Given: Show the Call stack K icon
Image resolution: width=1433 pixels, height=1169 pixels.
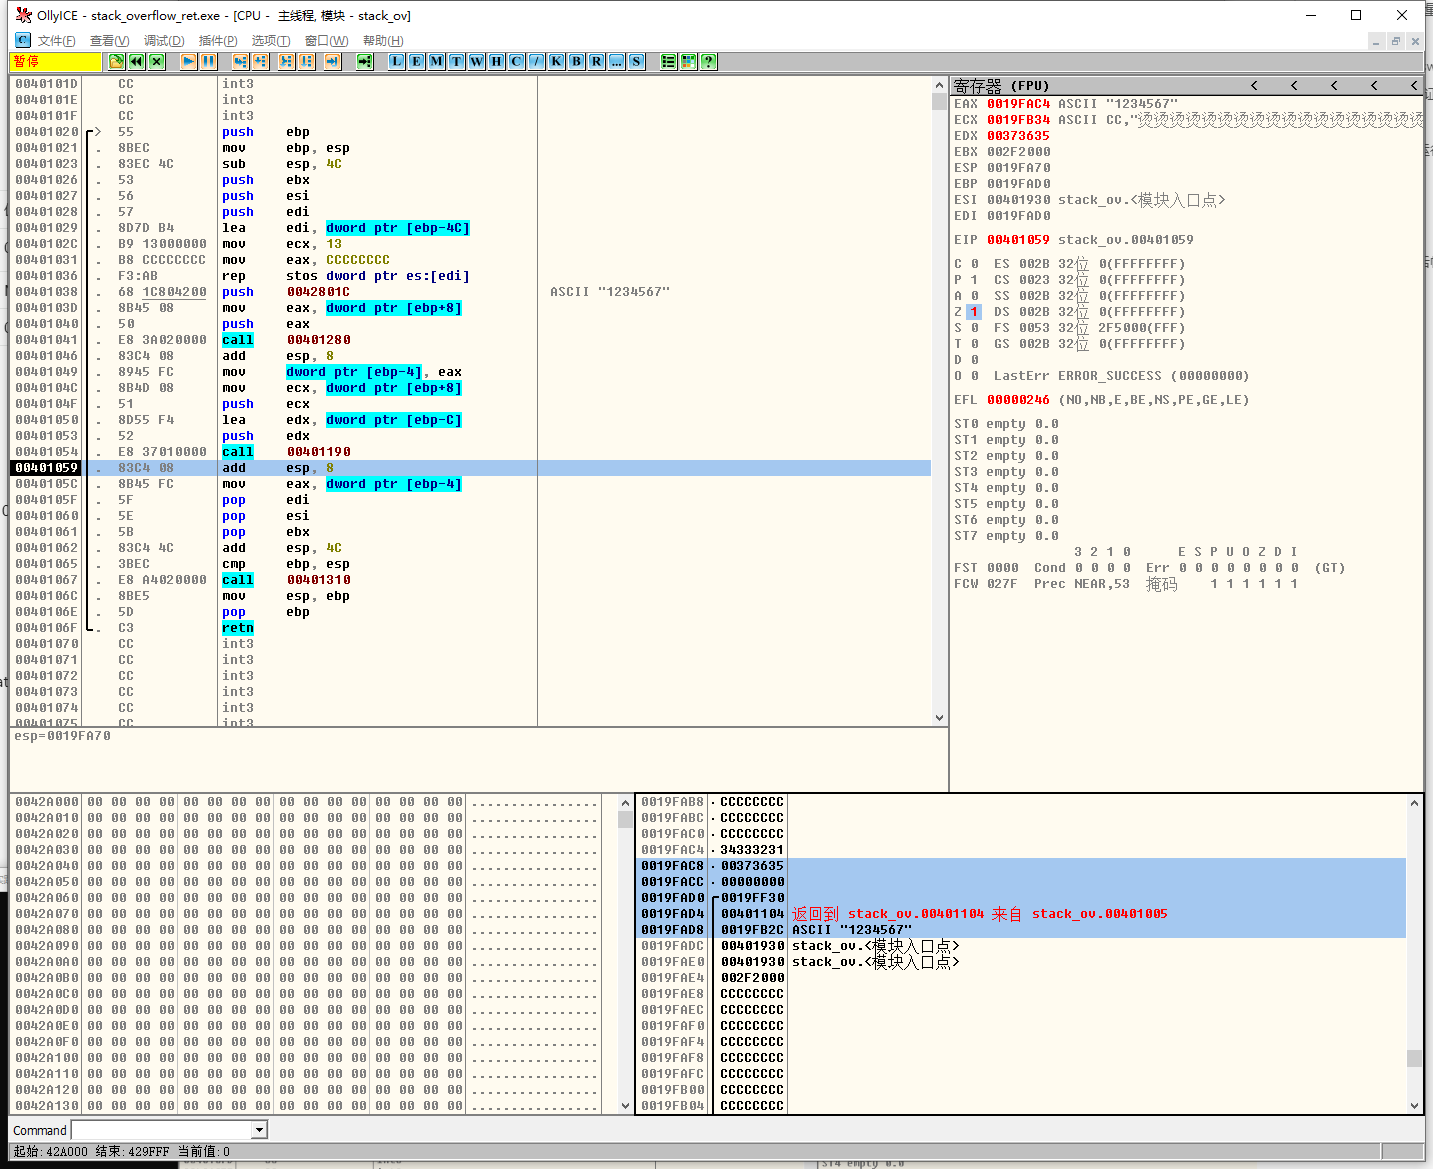Looking at the screenshot, I should 556,62.
